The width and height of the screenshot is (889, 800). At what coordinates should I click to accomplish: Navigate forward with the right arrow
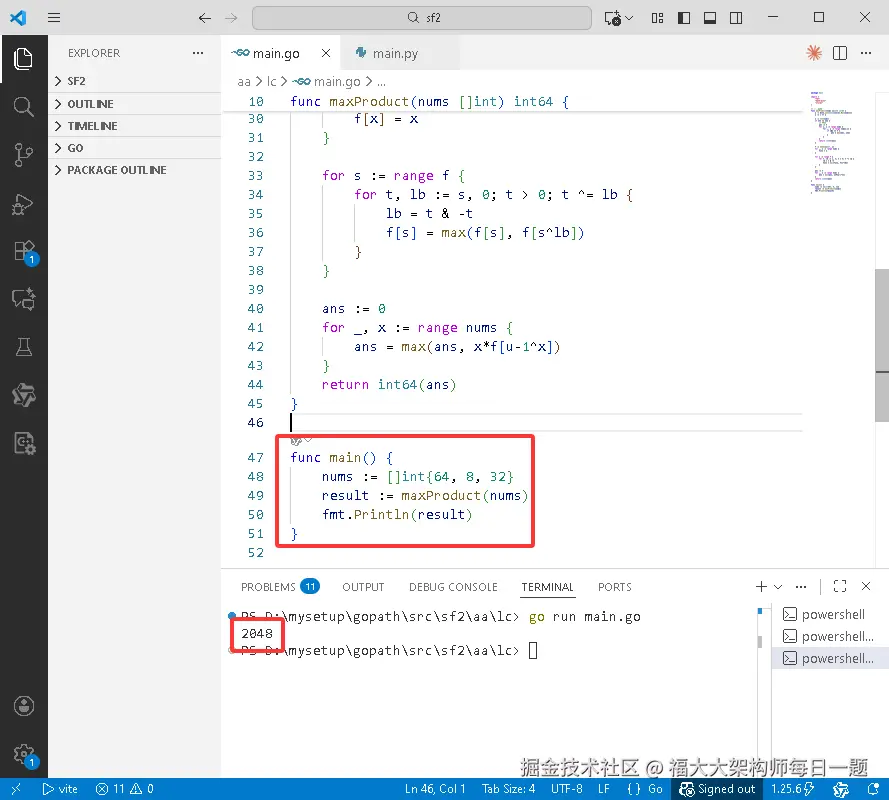[x=231, y=18]
